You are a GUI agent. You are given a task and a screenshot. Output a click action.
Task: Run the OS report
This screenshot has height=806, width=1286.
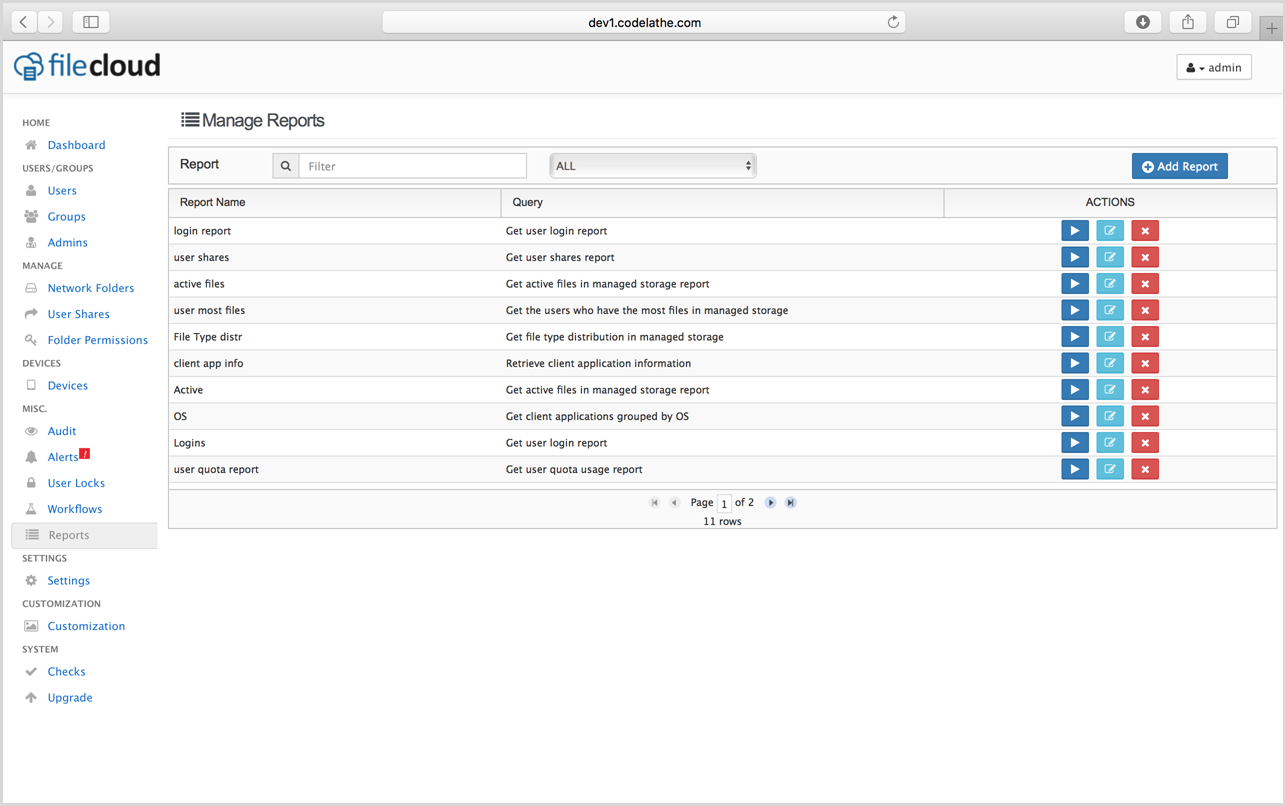[x=1075, y=416]
